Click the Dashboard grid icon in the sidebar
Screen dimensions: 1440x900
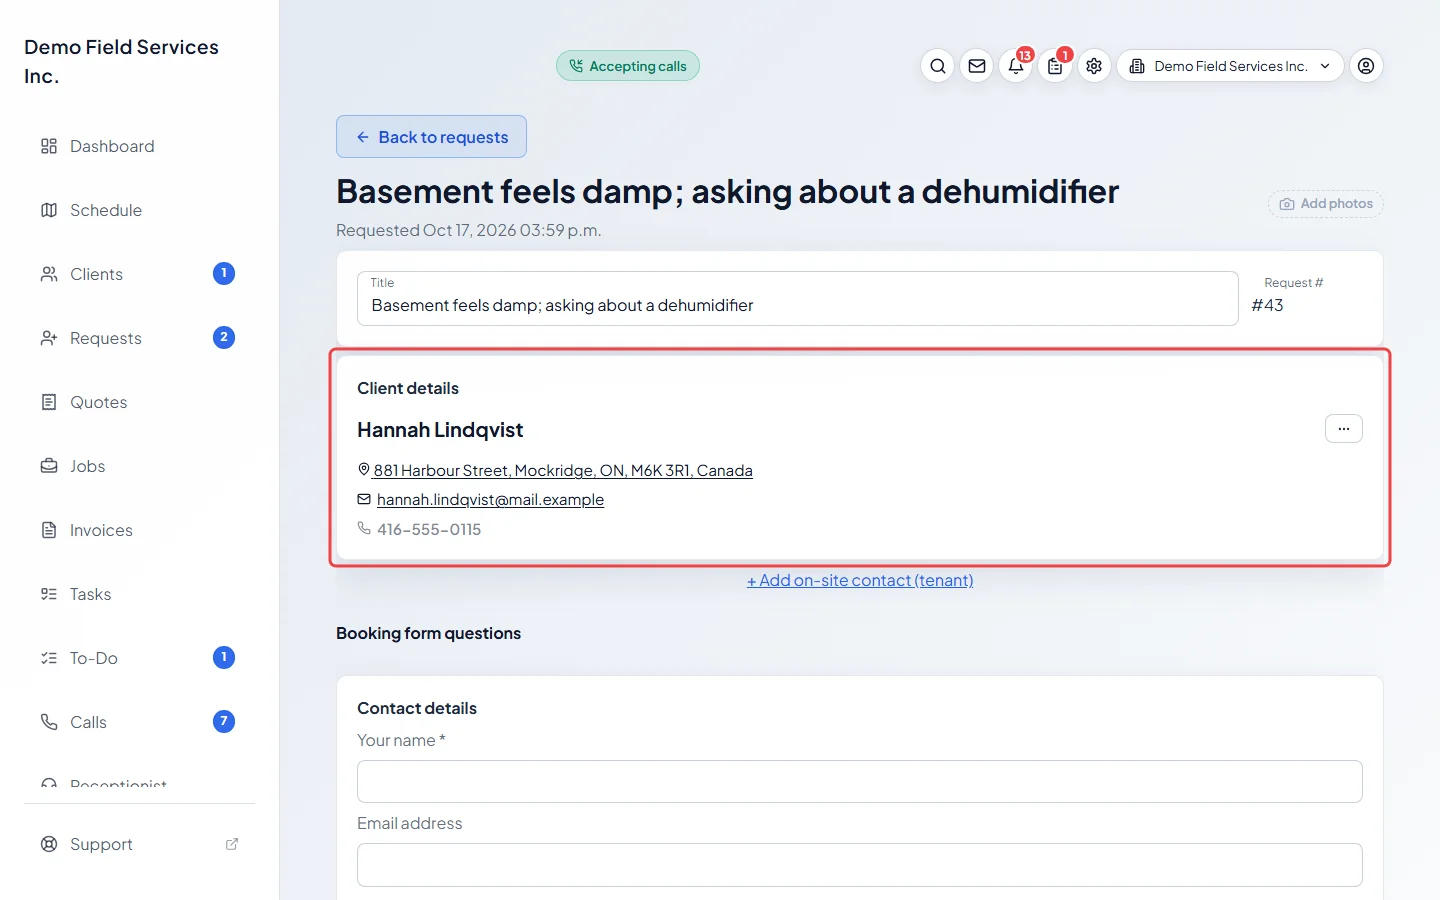pyautogui.click(x=49, y=146)
